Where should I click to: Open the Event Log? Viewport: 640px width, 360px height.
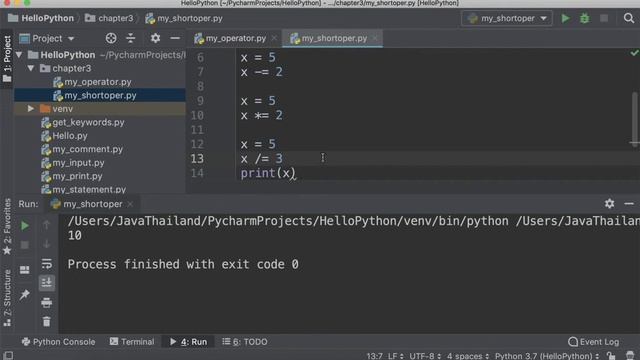pyautogui.click(x=593, y=342)
